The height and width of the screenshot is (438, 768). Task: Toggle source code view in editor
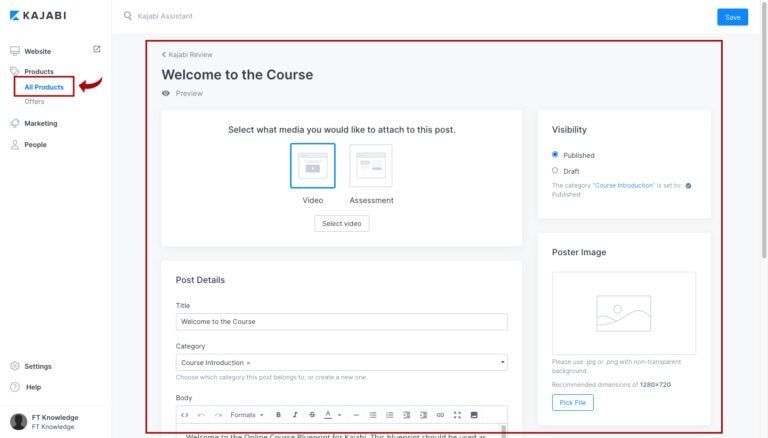185,415
